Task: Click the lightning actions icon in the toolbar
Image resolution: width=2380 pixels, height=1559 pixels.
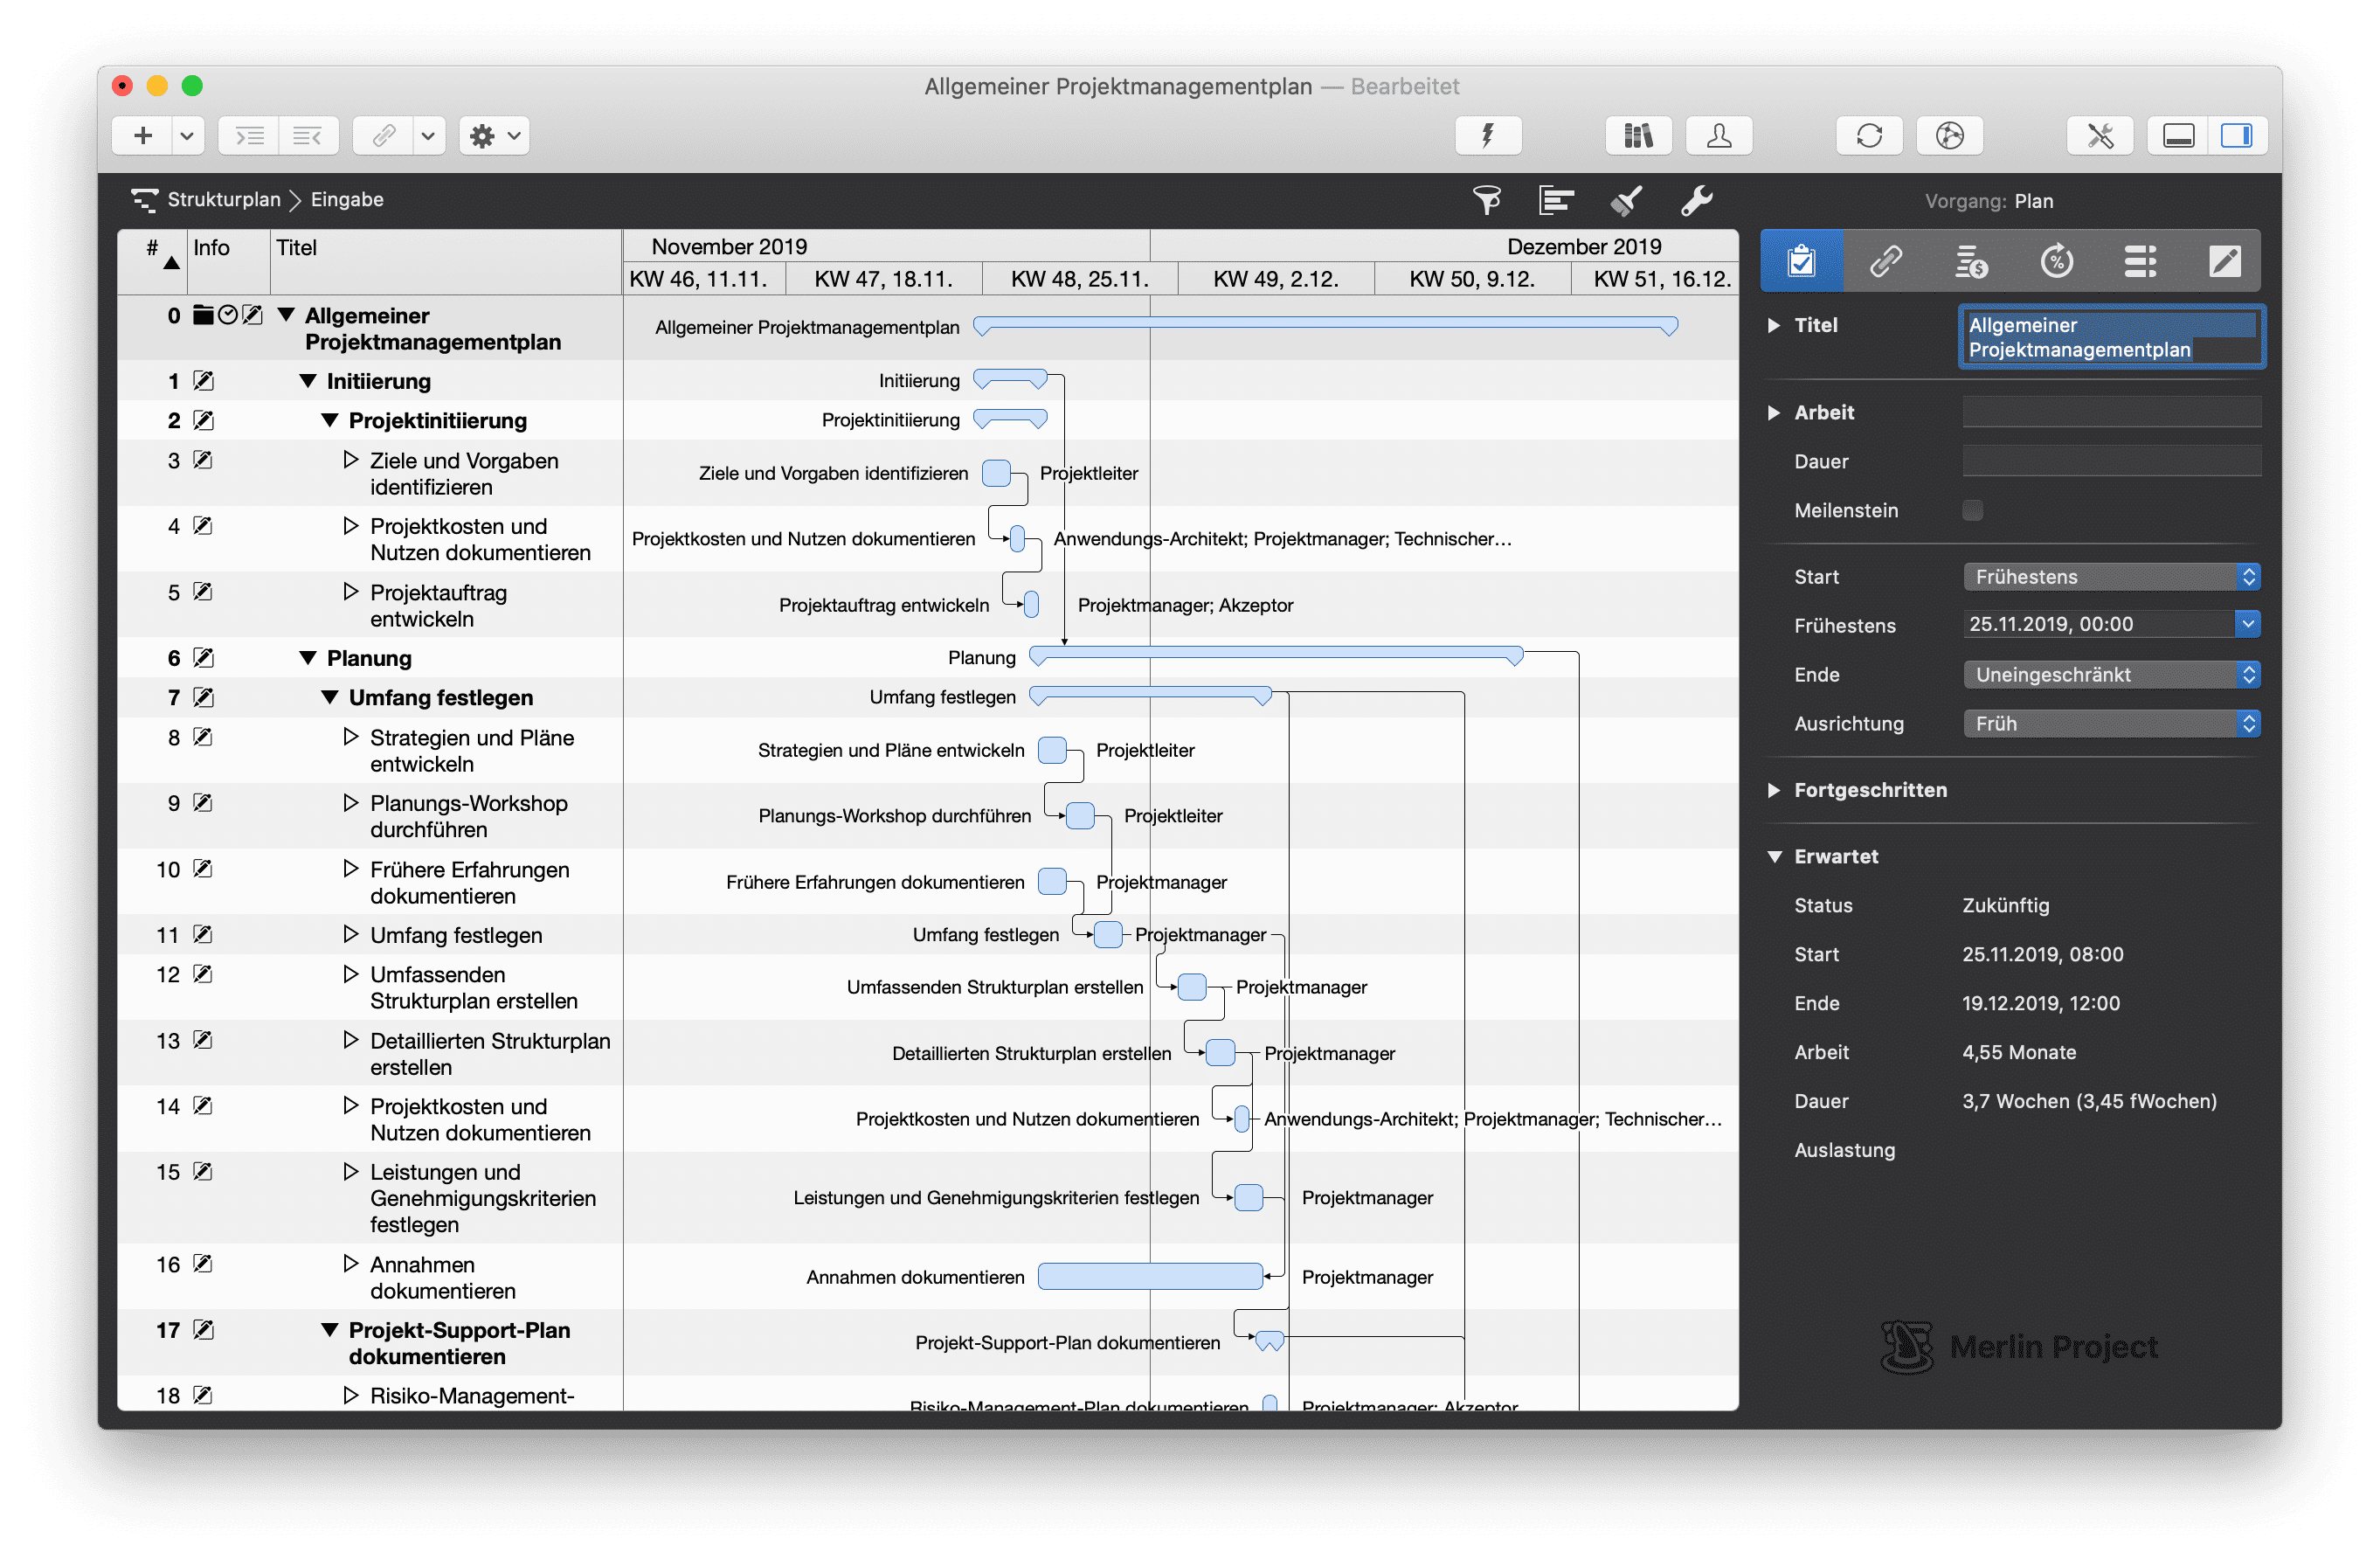Action: tap(1488, 135)
